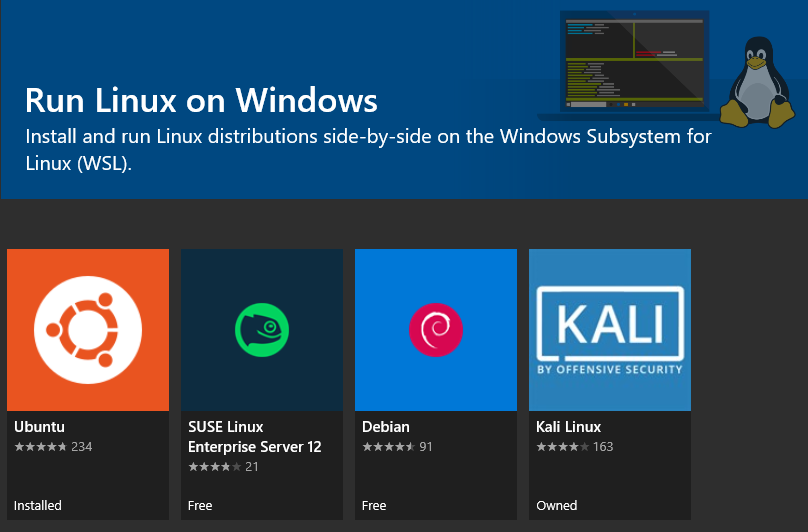Screen dimensions: 808x532
Task: Click the Debian star rating with 91 reviews
Action: point(397,447)
